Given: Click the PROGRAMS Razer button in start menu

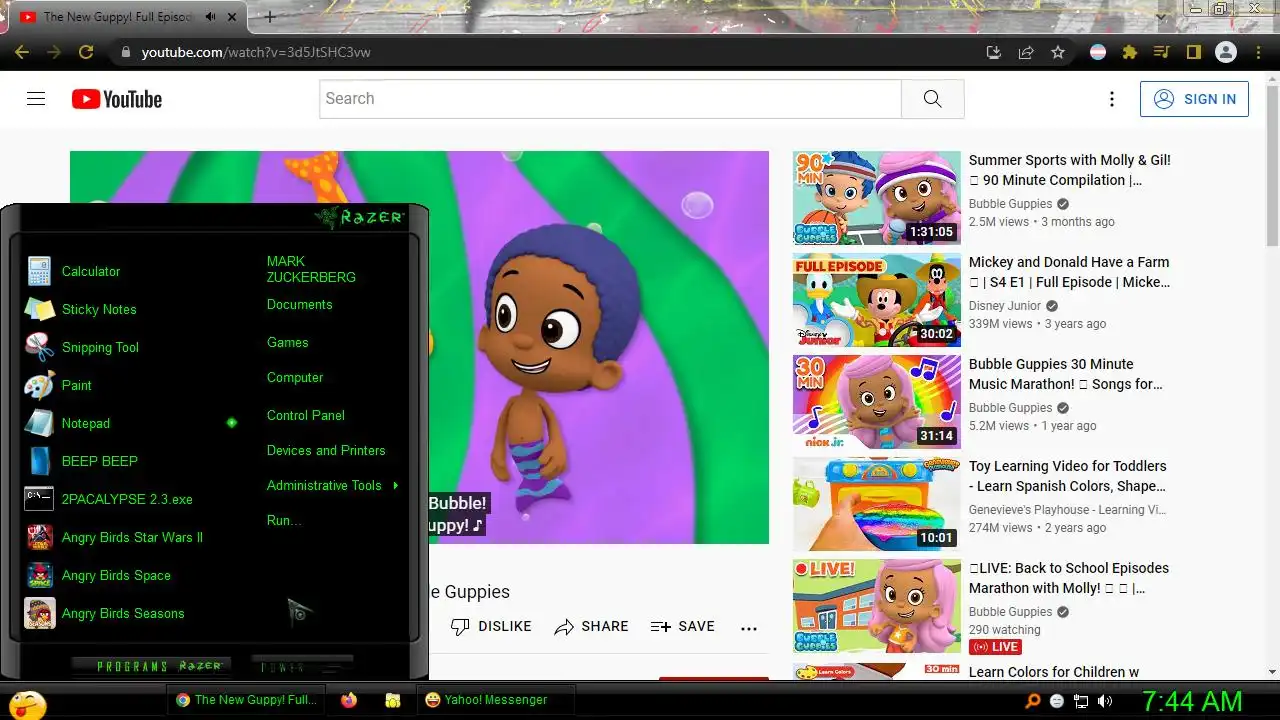Looking at the screenshot, I should 152,666.
